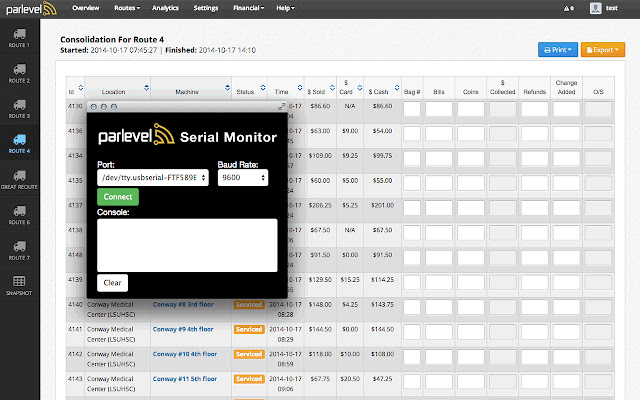Click the $20.50 card value

coord(350,379)
